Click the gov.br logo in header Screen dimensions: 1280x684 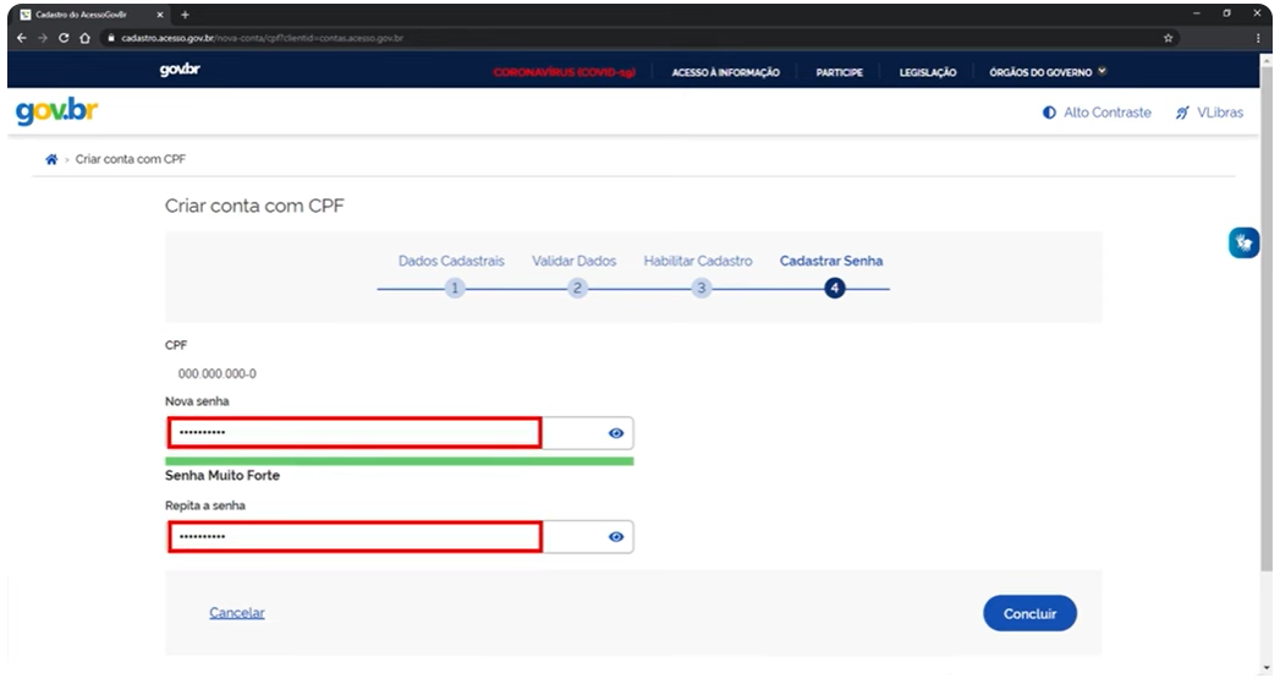point(57,112)
